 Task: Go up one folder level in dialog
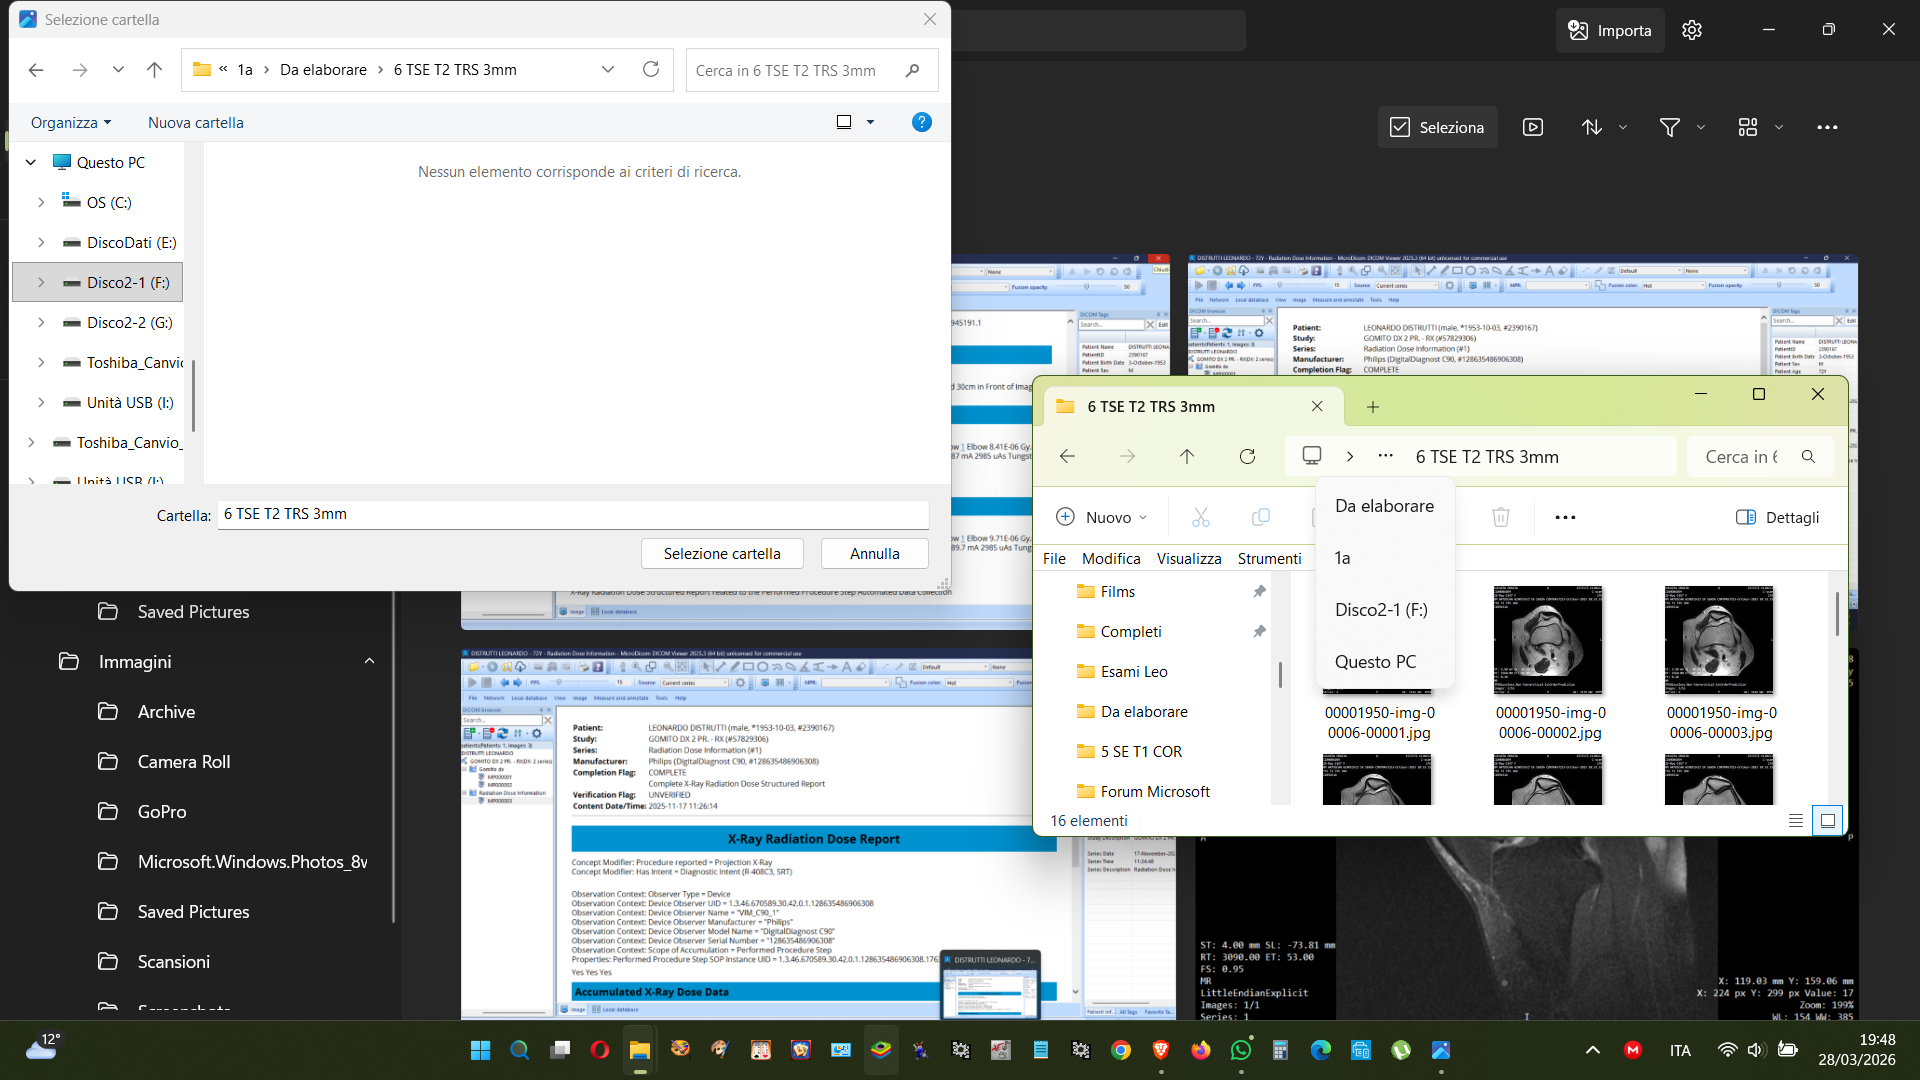pos(154,70)
